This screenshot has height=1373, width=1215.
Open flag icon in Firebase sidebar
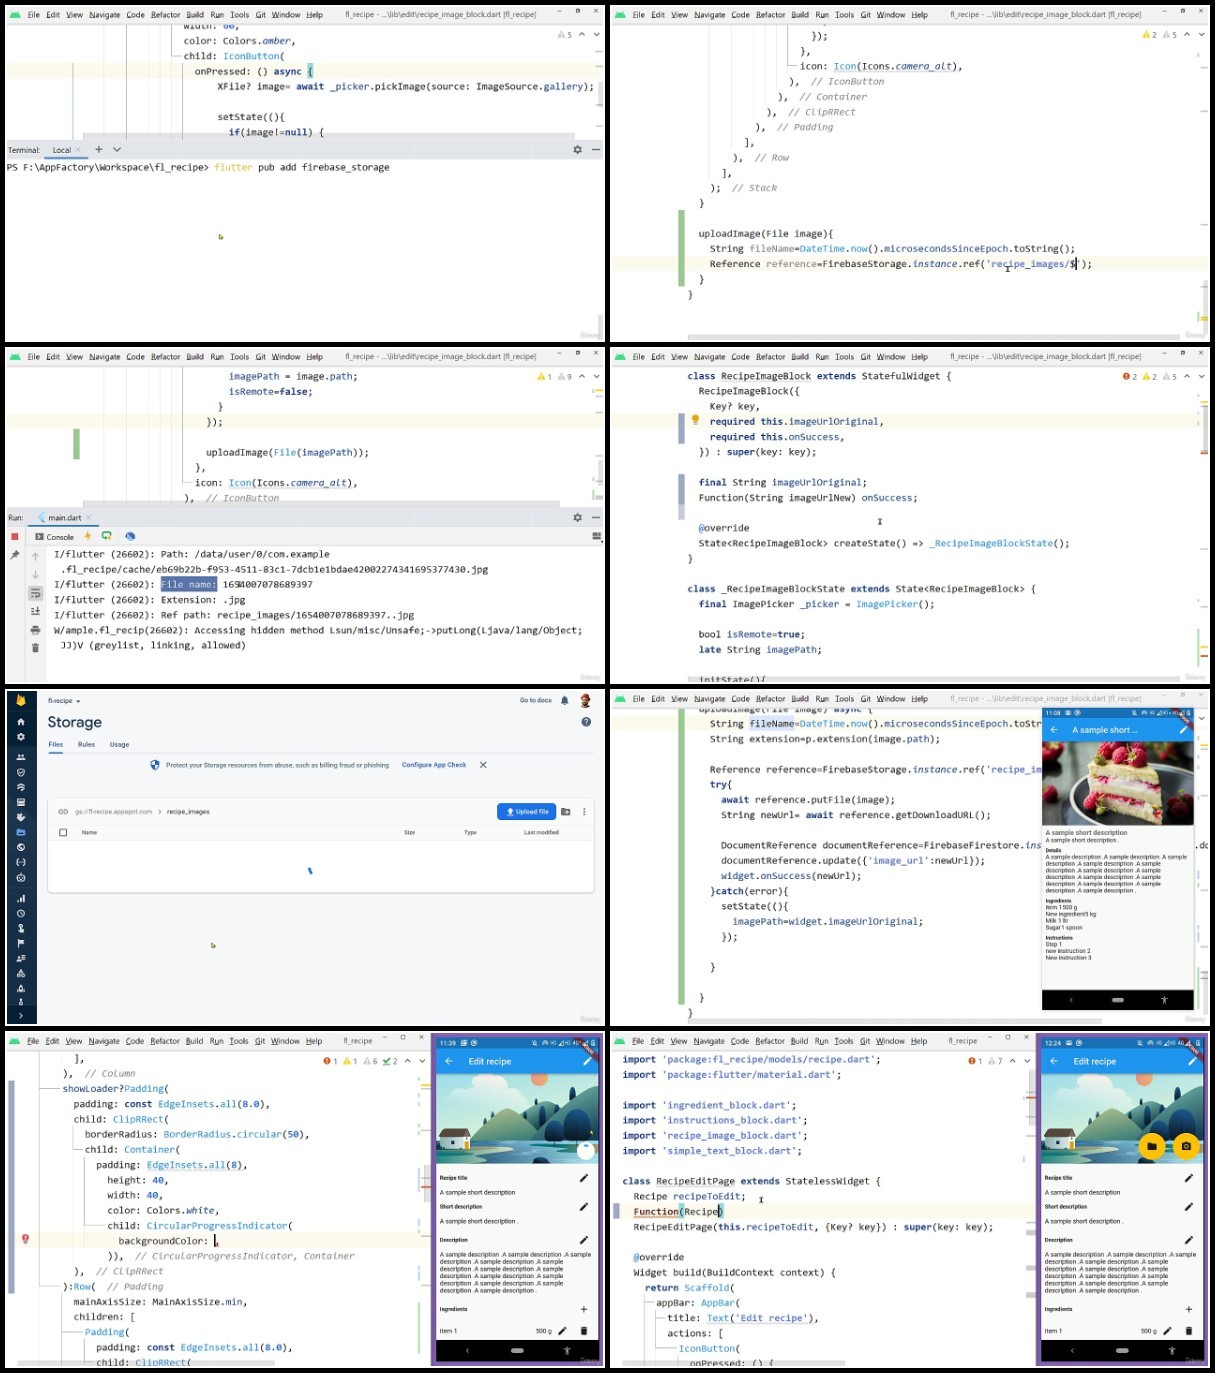[x=21, y=943]
